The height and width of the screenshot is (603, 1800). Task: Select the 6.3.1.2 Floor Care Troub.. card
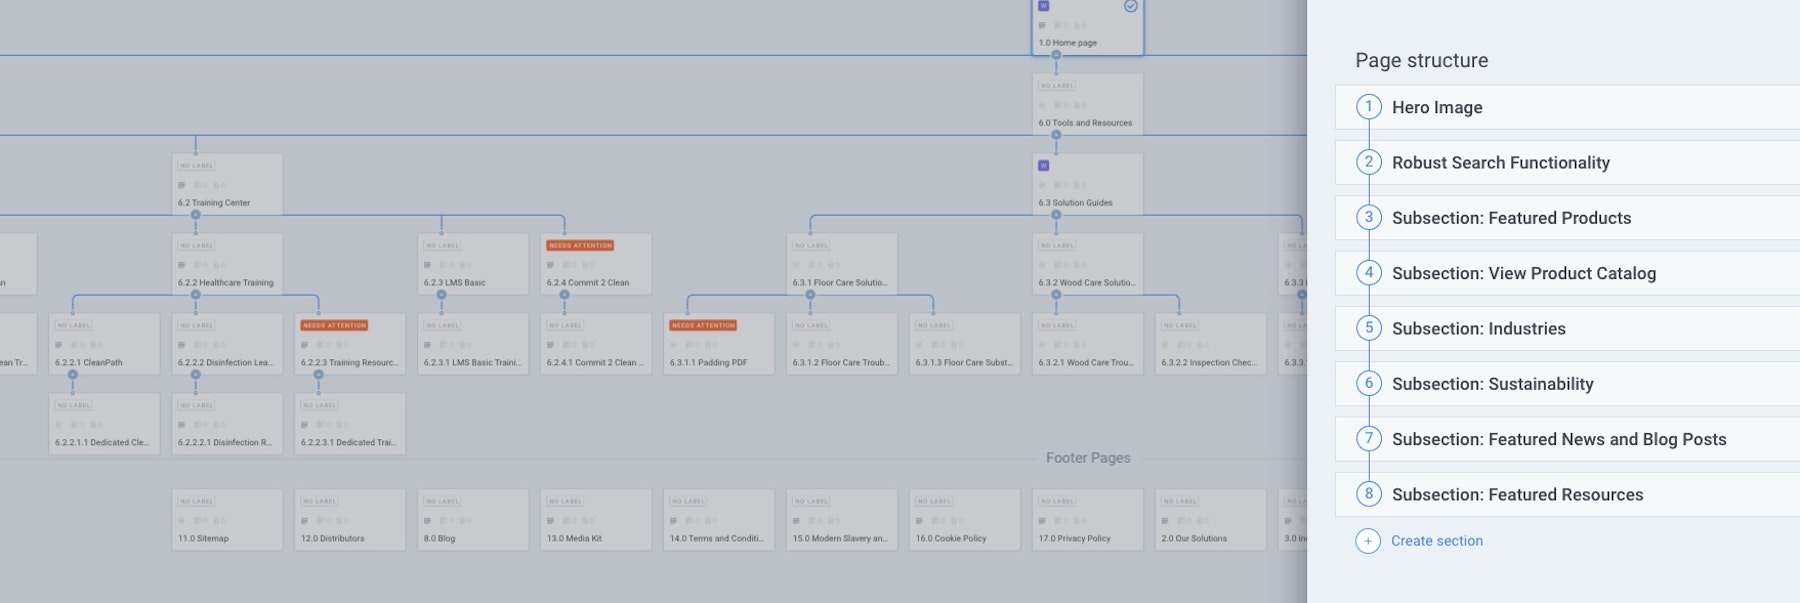[x=842, y=344]
